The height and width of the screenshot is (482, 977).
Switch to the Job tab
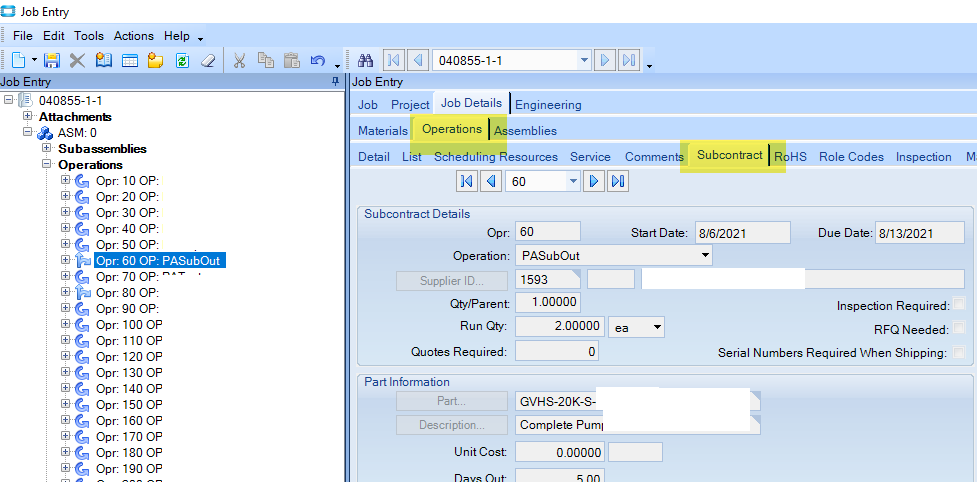368,105
